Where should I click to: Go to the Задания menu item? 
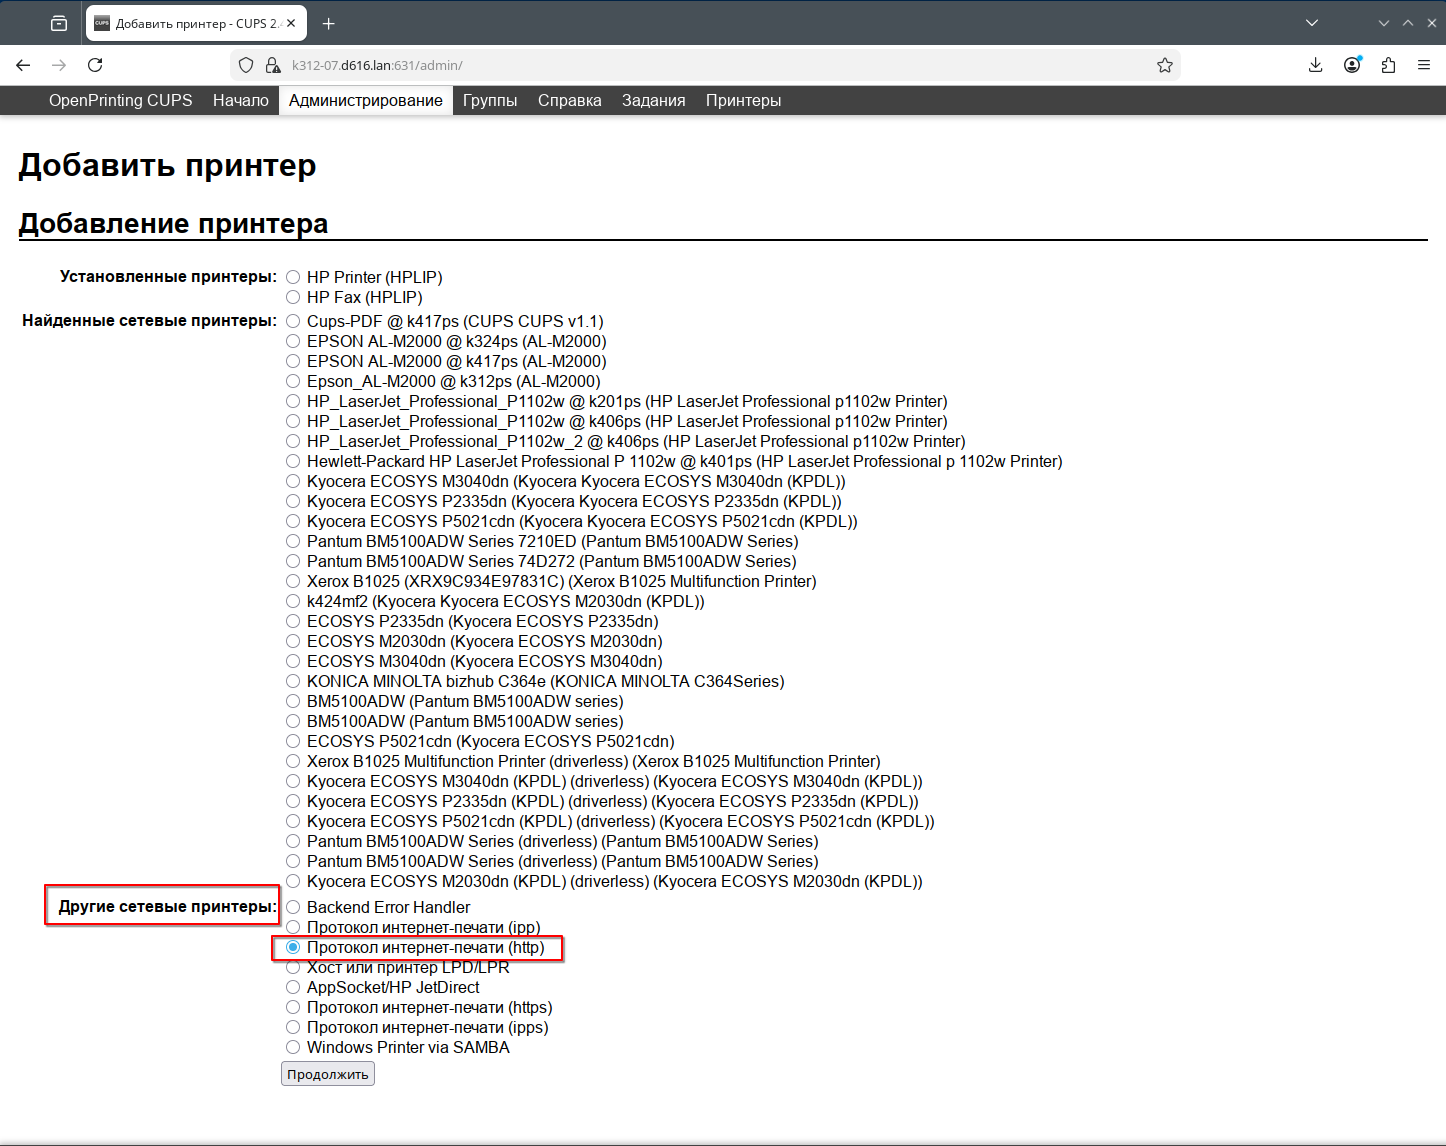point(653,100)
